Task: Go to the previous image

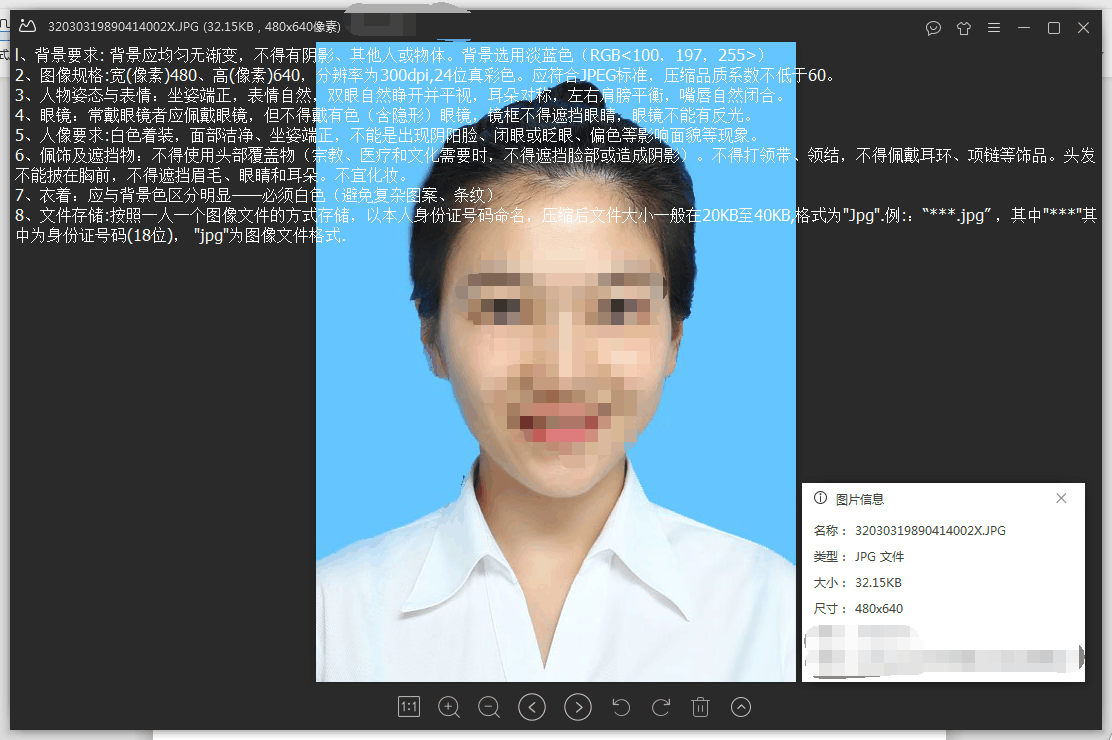Action: point(532,707)
